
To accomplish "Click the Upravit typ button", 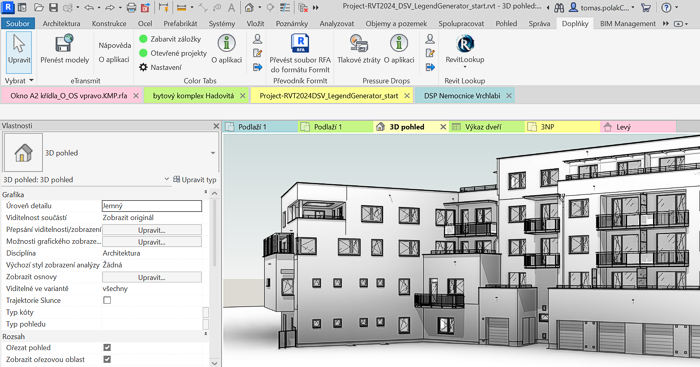I will point(195,179).
